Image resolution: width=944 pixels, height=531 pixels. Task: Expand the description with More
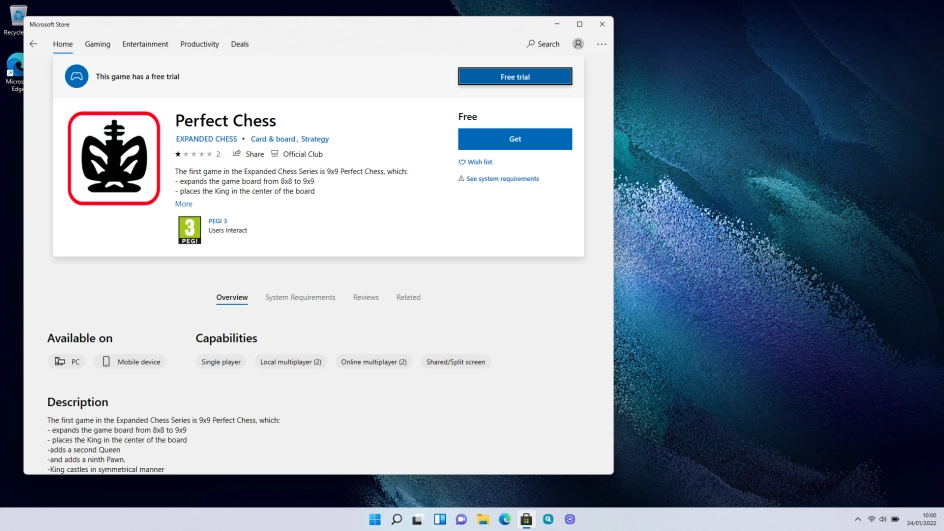[184, 204]
